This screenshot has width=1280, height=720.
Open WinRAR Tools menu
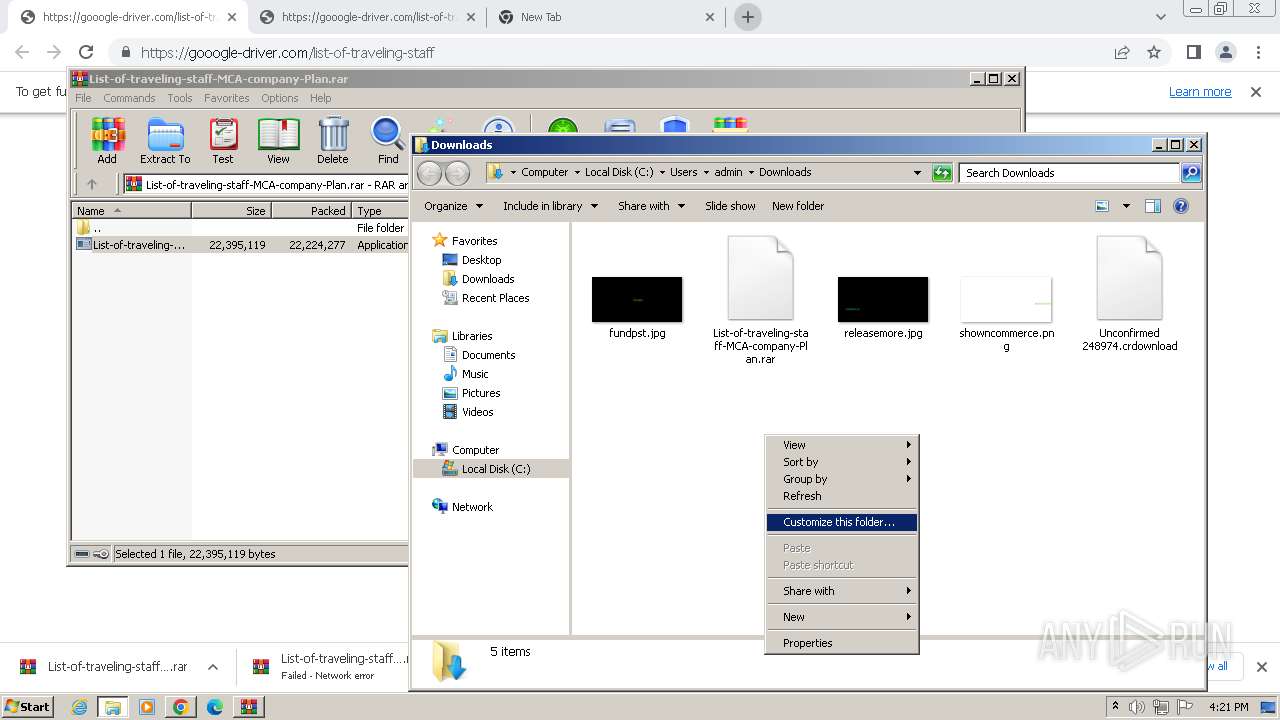click(x=180, y=98)
